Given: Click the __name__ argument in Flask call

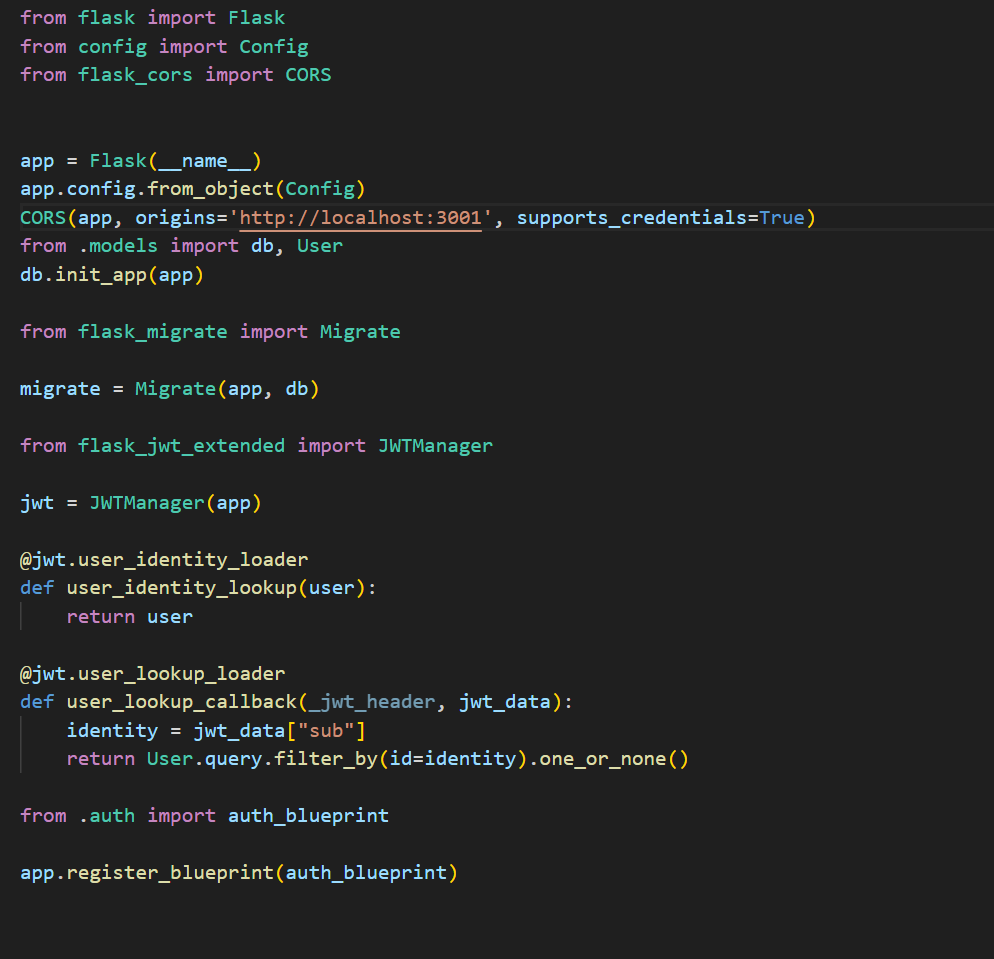Looking at the screenshot, I should (x=204, y=161).
